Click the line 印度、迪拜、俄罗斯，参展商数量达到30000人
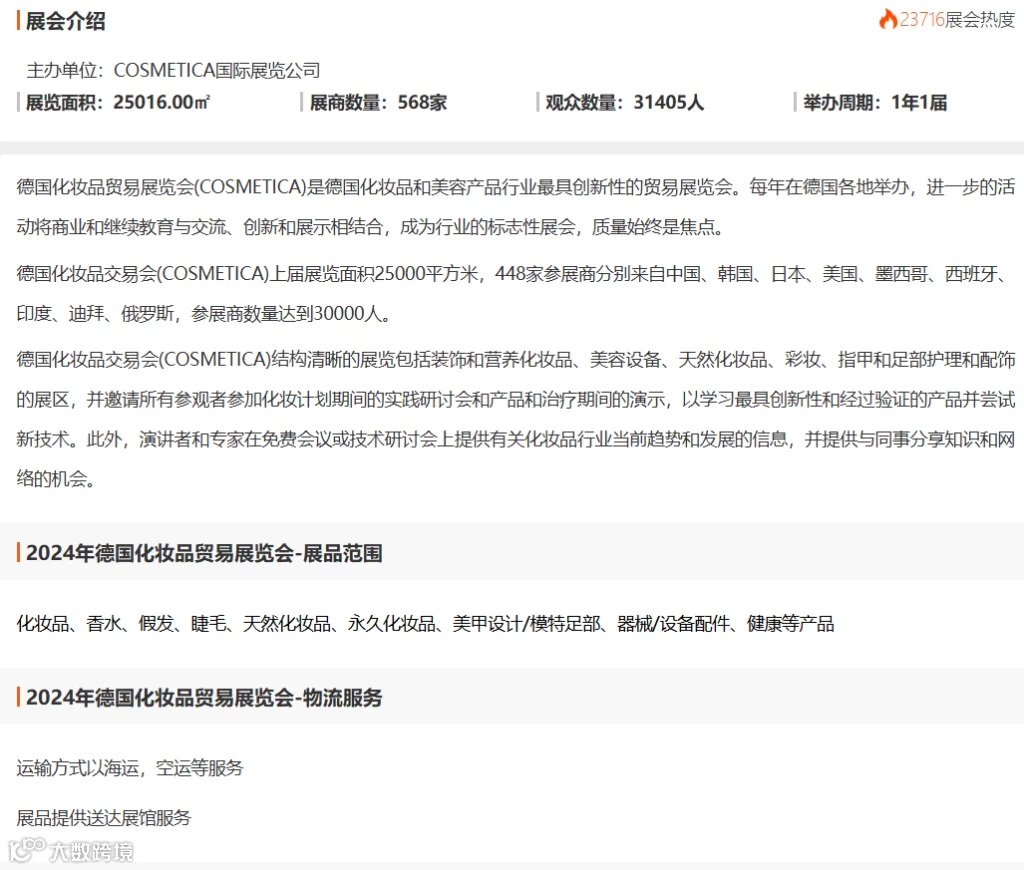This screenshot has height=870, width=1024. coord(204,314)
